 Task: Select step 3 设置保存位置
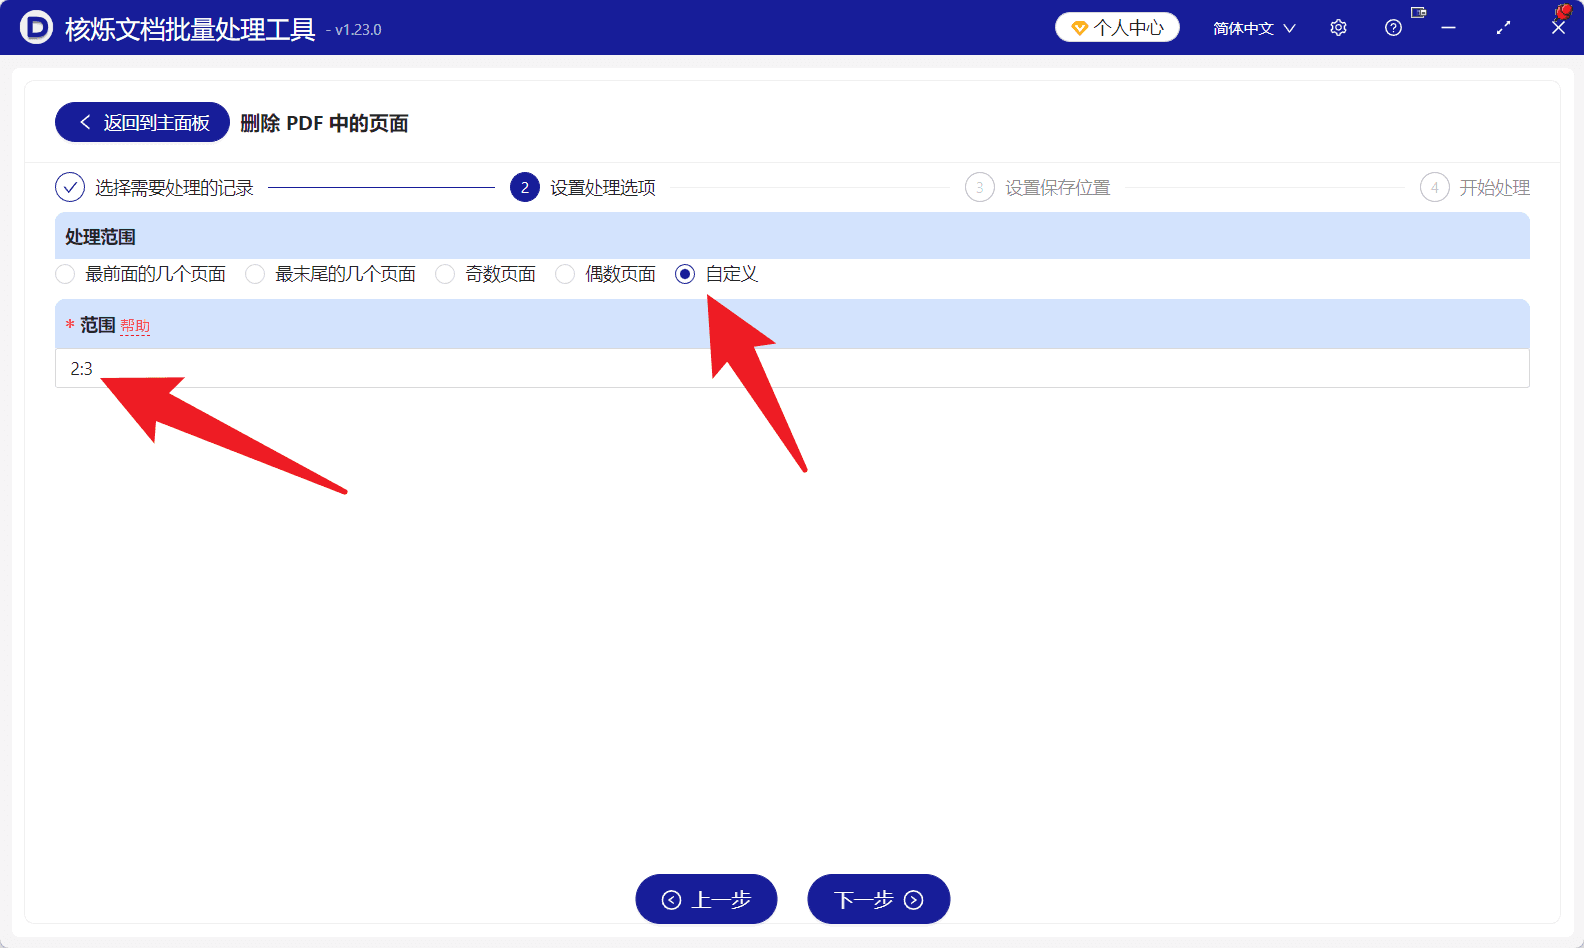click(1038, 187)
